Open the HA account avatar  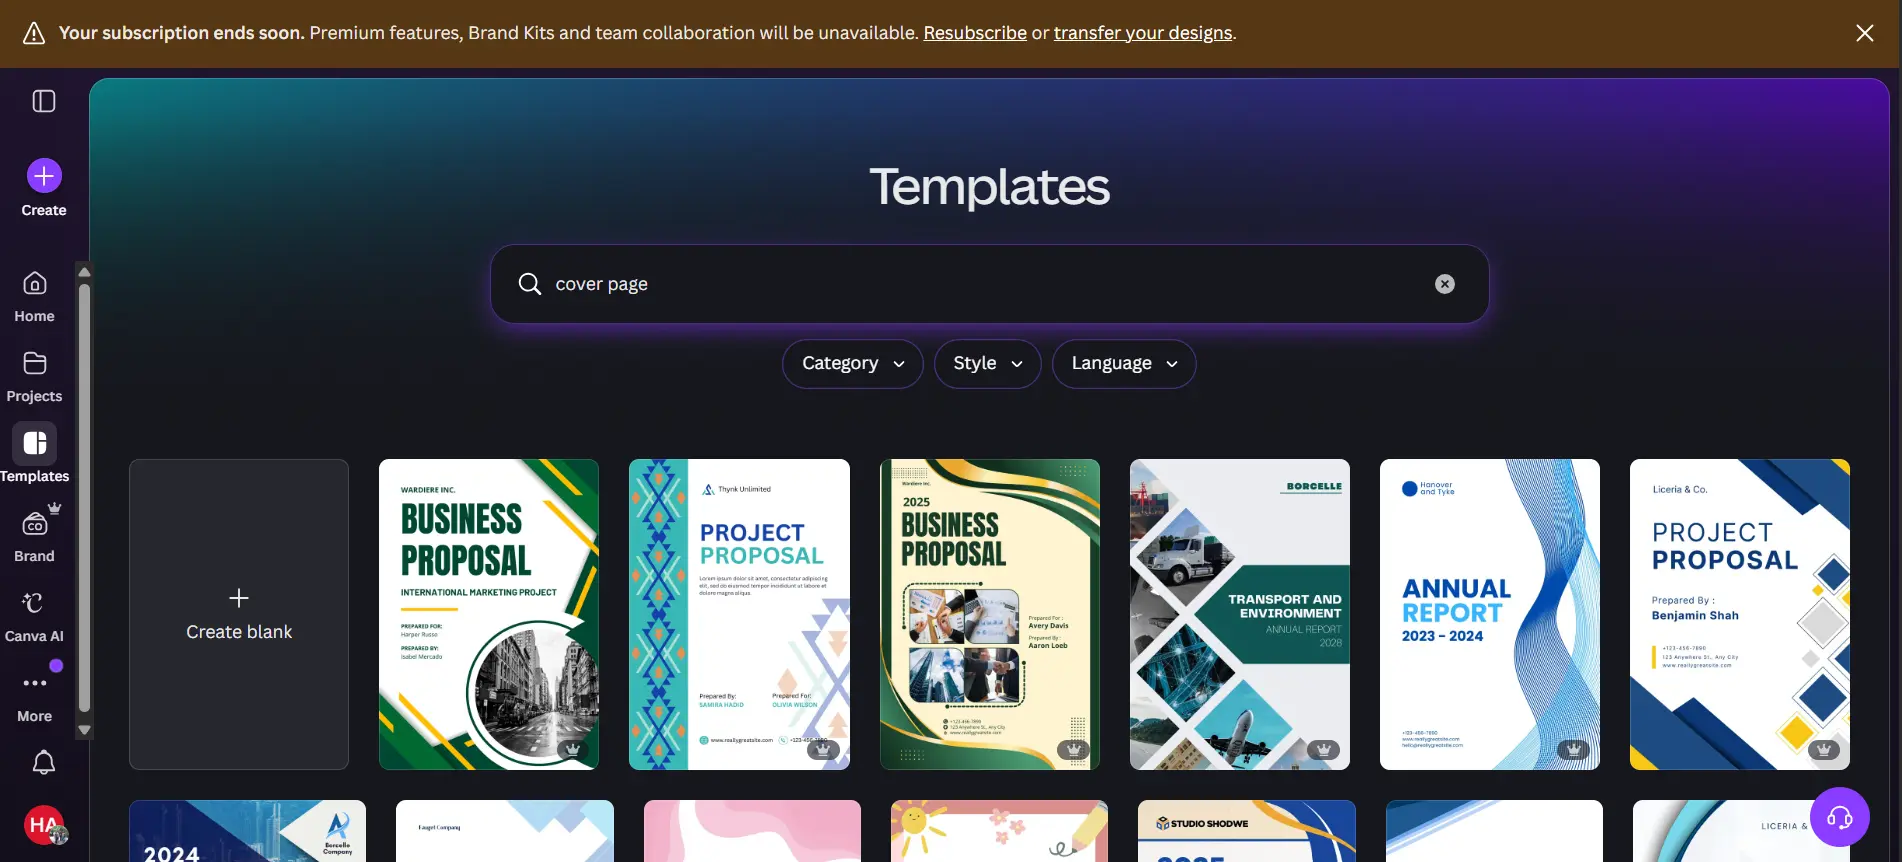(44, 825)
